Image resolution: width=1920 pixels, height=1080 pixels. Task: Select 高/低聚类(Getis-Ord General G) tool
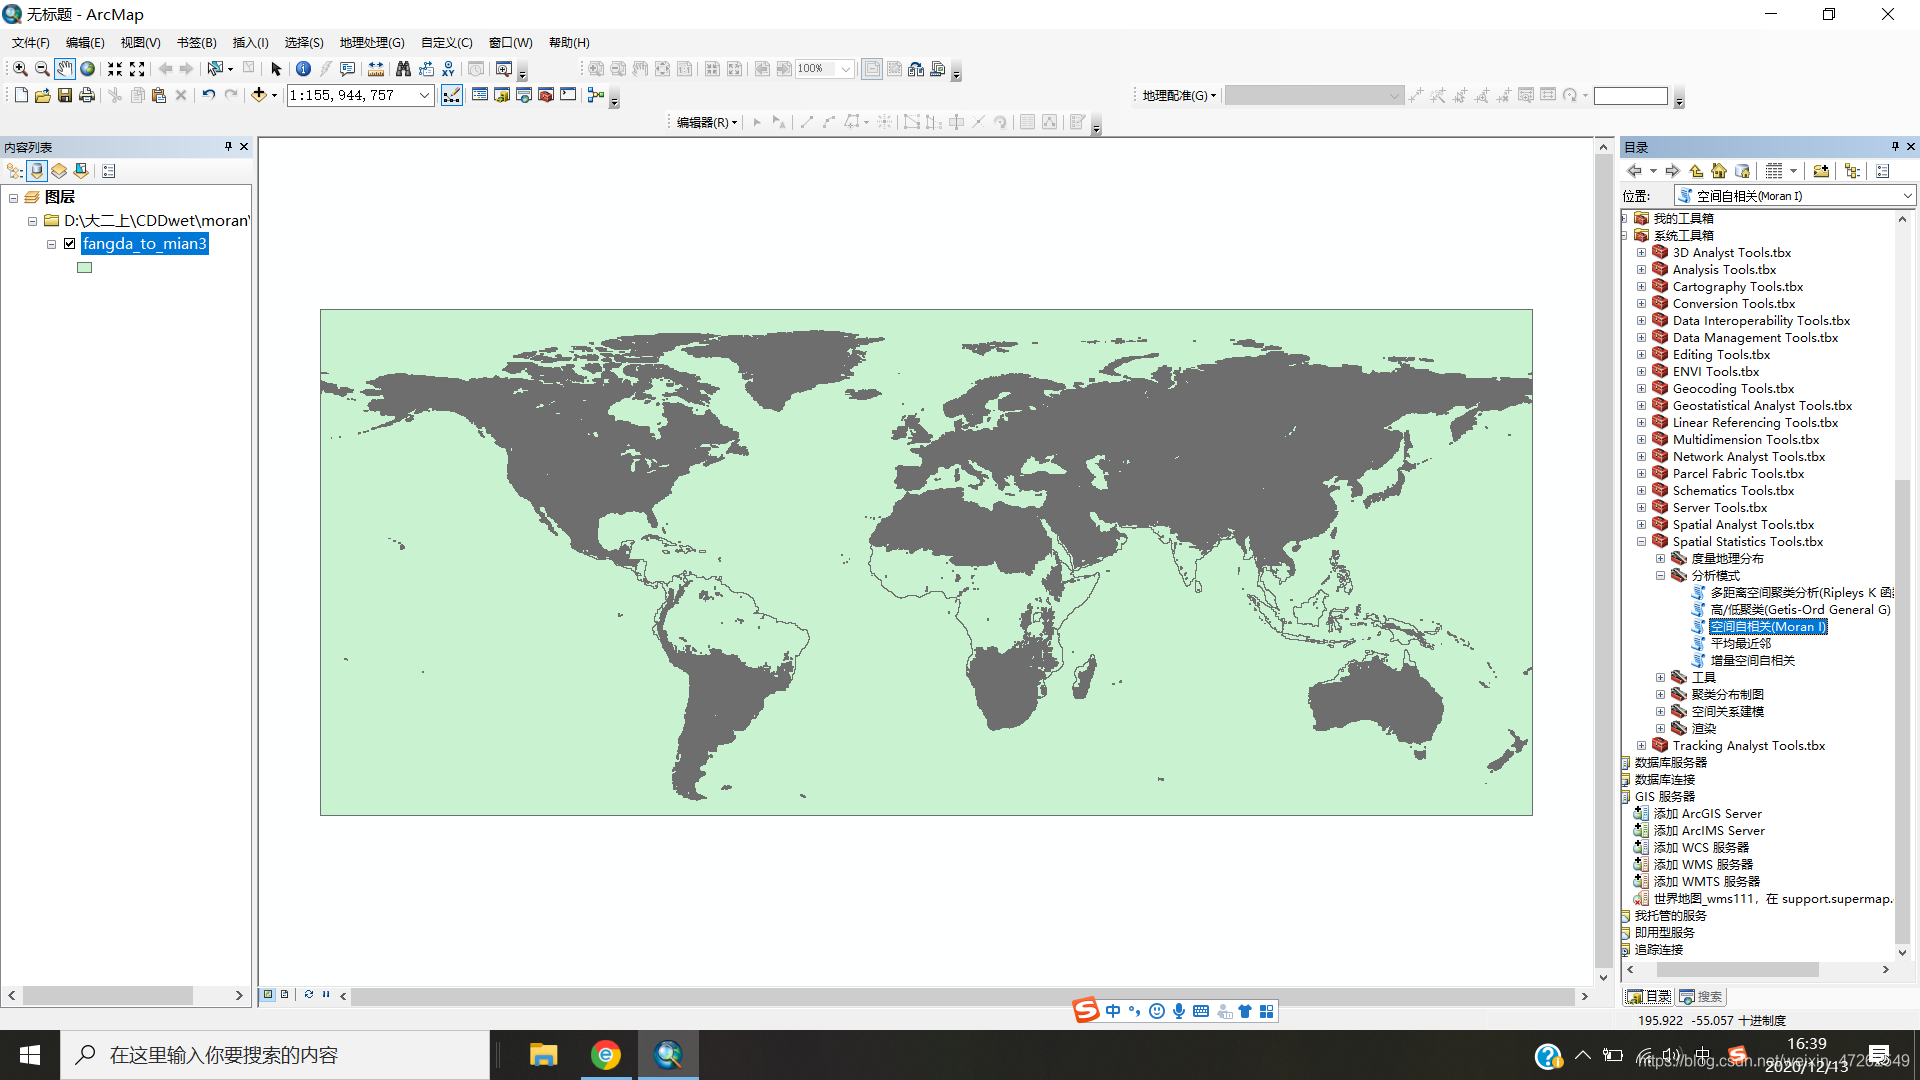1799,610
